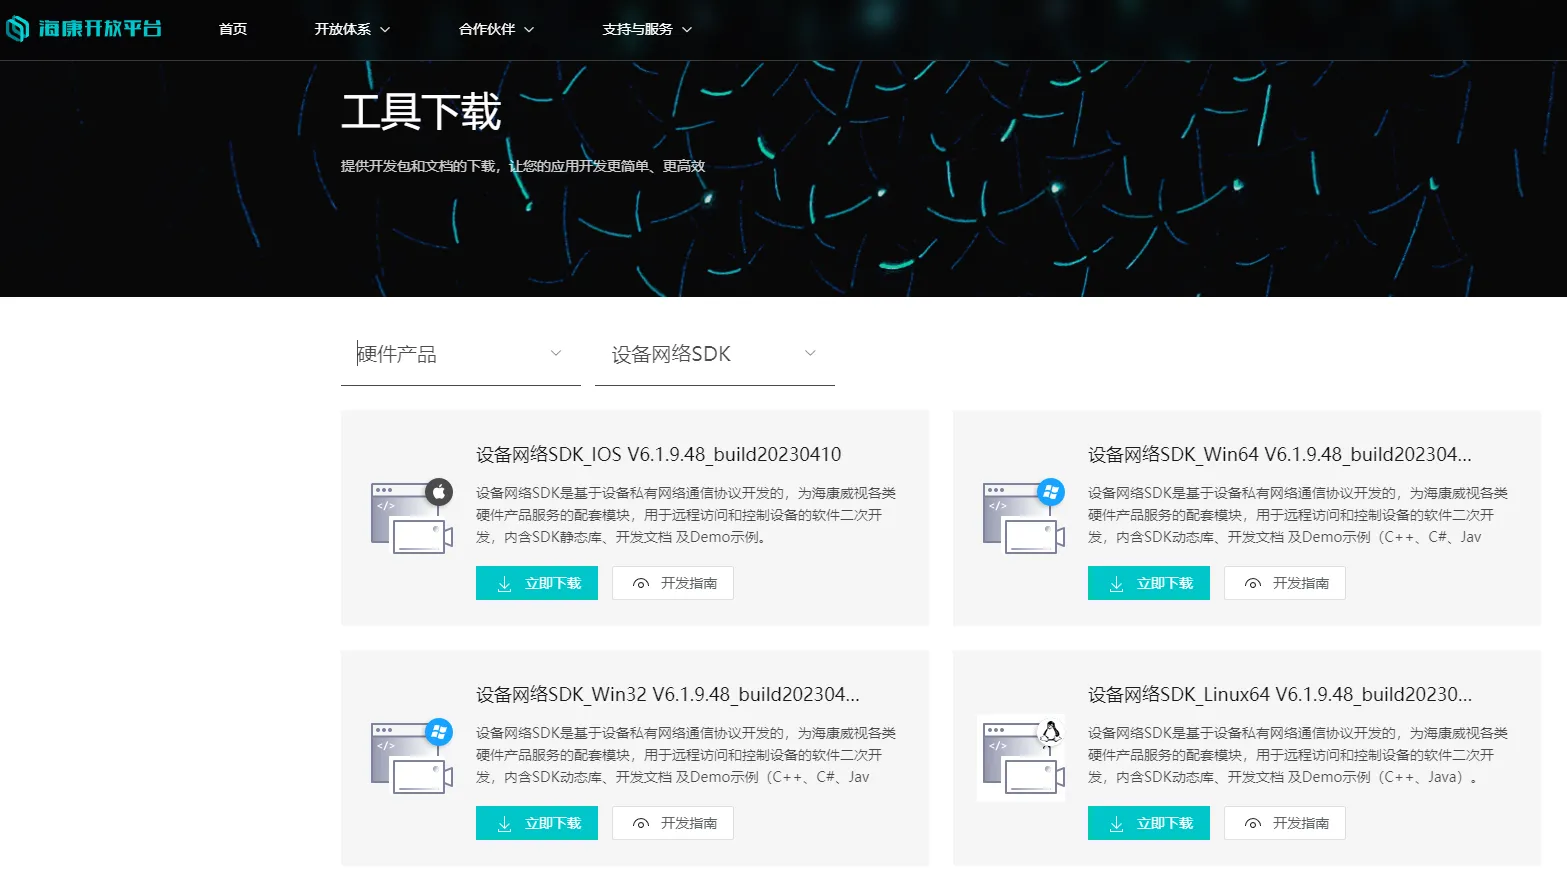Click the eye icon beside Win32 开发指南

click(641, 823)
